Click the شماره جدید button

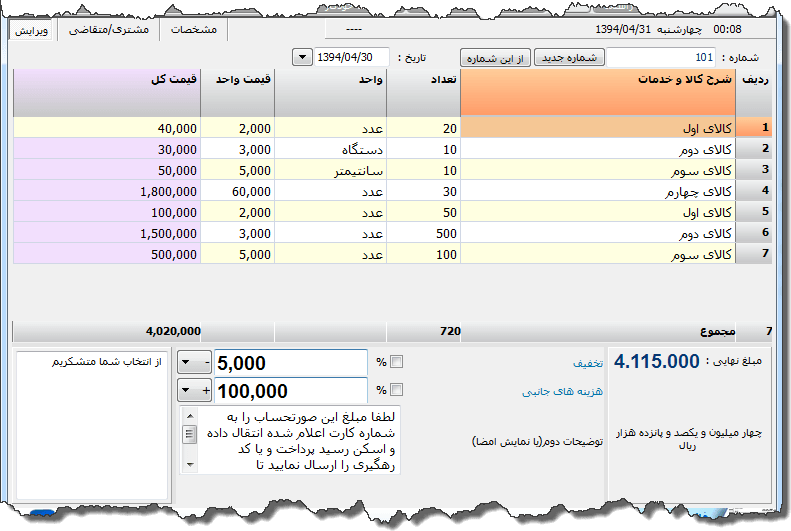[x=568, y=57]
